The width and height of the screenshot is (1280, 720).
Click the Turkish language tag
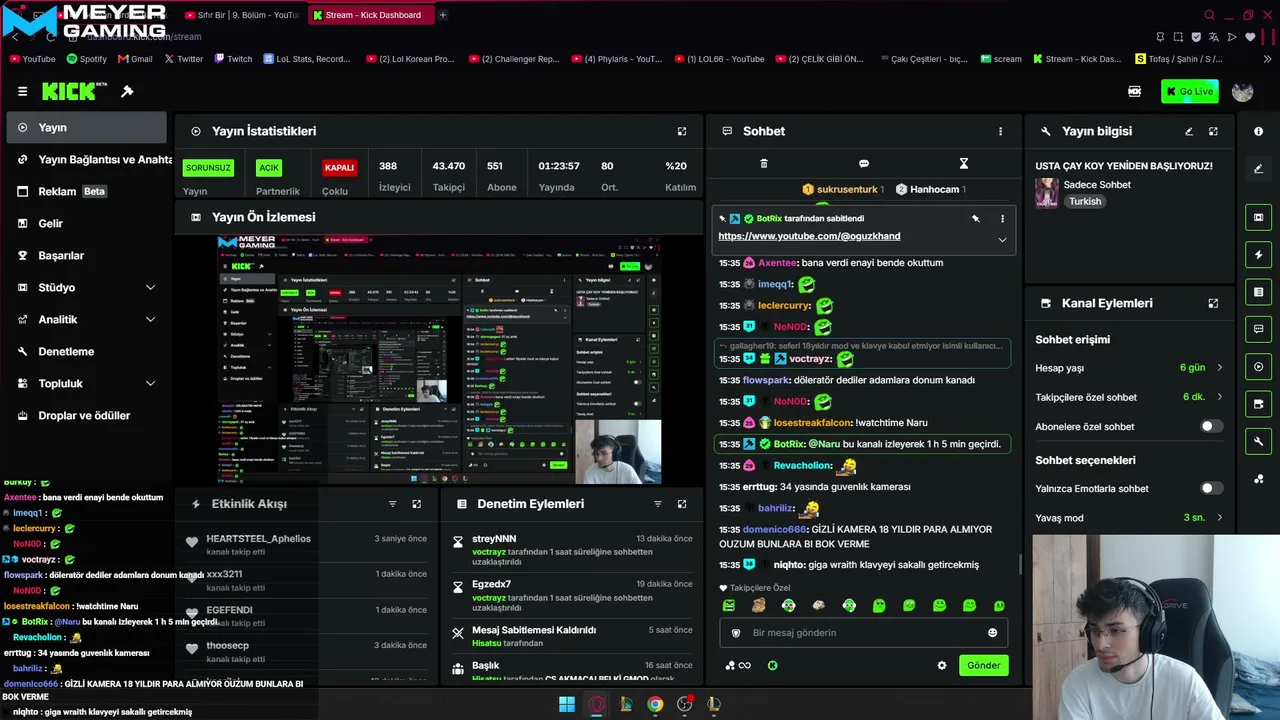pyautogui.click(x=1085, y=201)
